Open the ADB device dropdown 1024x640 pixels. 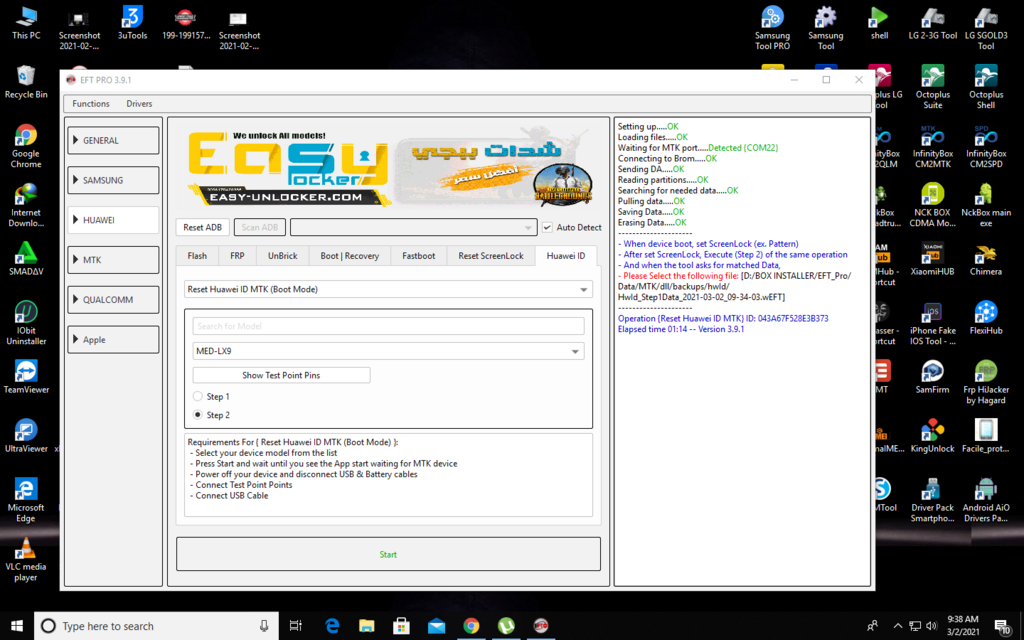tap(413, 227)
